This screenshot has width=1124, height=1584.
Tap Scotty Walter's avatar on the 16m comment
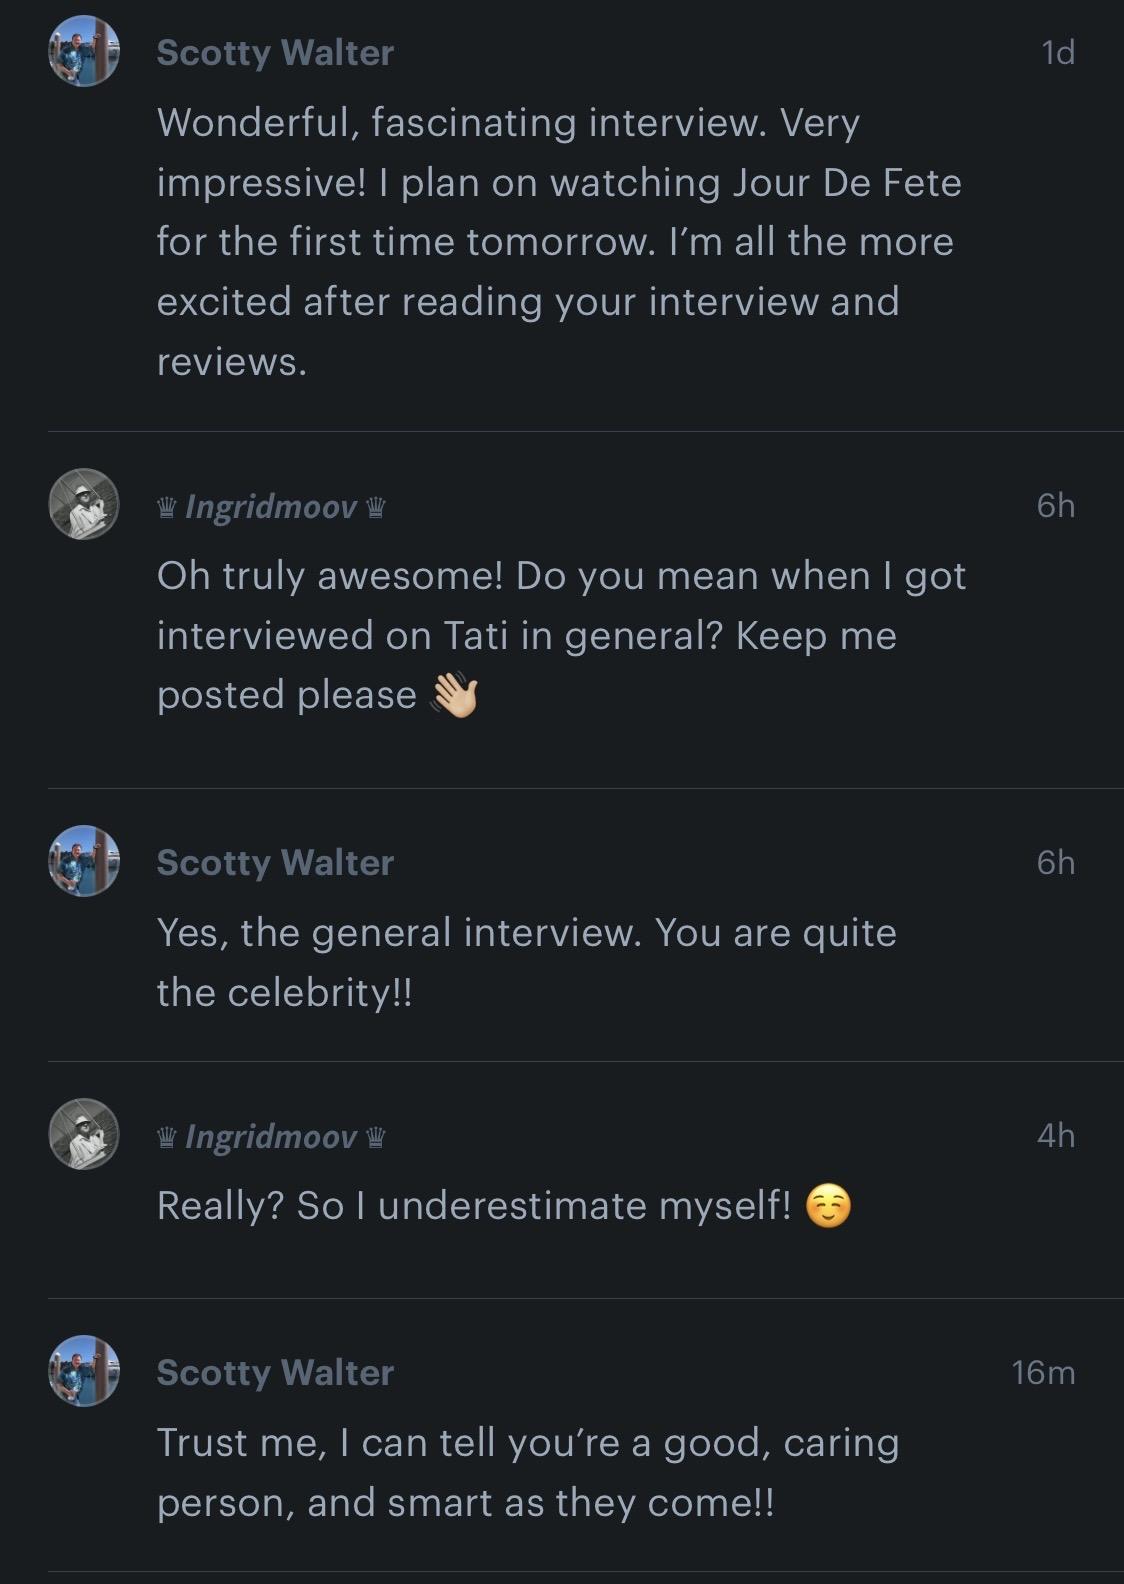[x=84, y=1371]
